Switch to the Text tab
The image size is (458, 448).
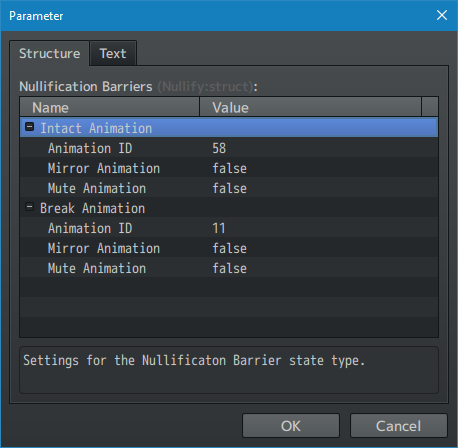(x=113, y=53)
